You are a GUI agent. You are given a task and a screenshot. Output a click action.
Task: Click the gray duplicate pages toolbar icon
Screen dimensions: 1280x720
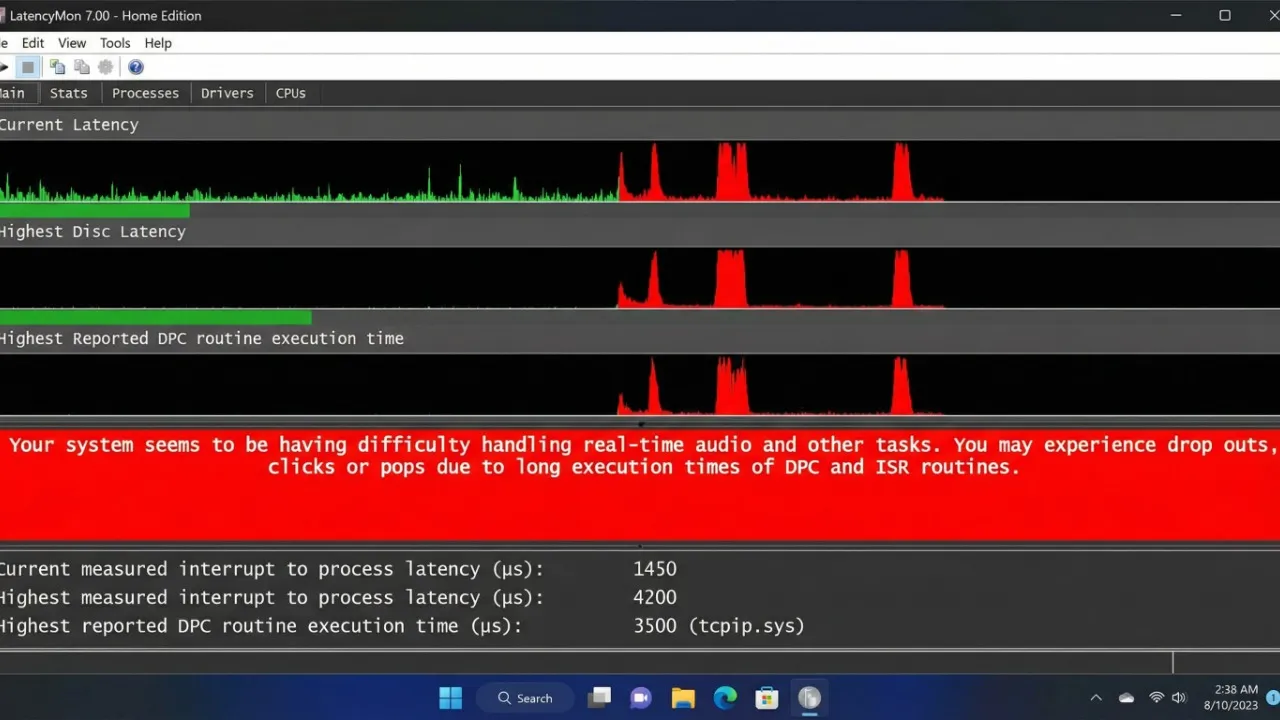click(x=82, y=67)
